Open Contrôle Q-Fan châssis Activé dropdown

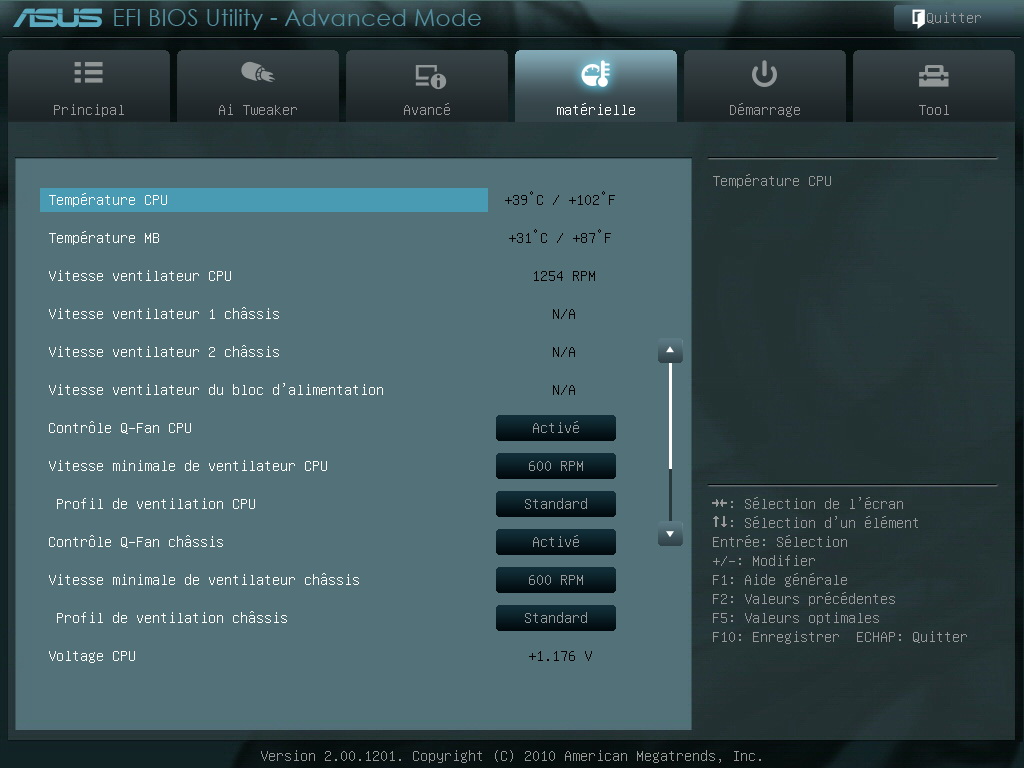[556, 541]
